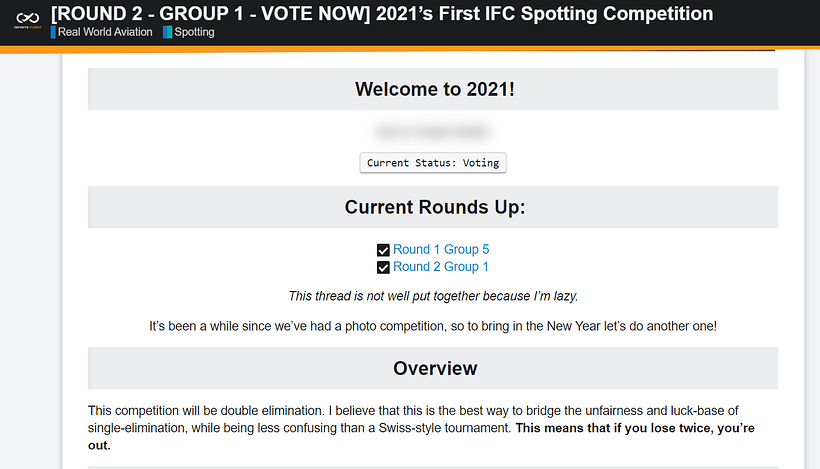This screenshot has width=820, height=469.
Task: Click the Current Rounds Up heading
Action: click(x=434, y=207)
